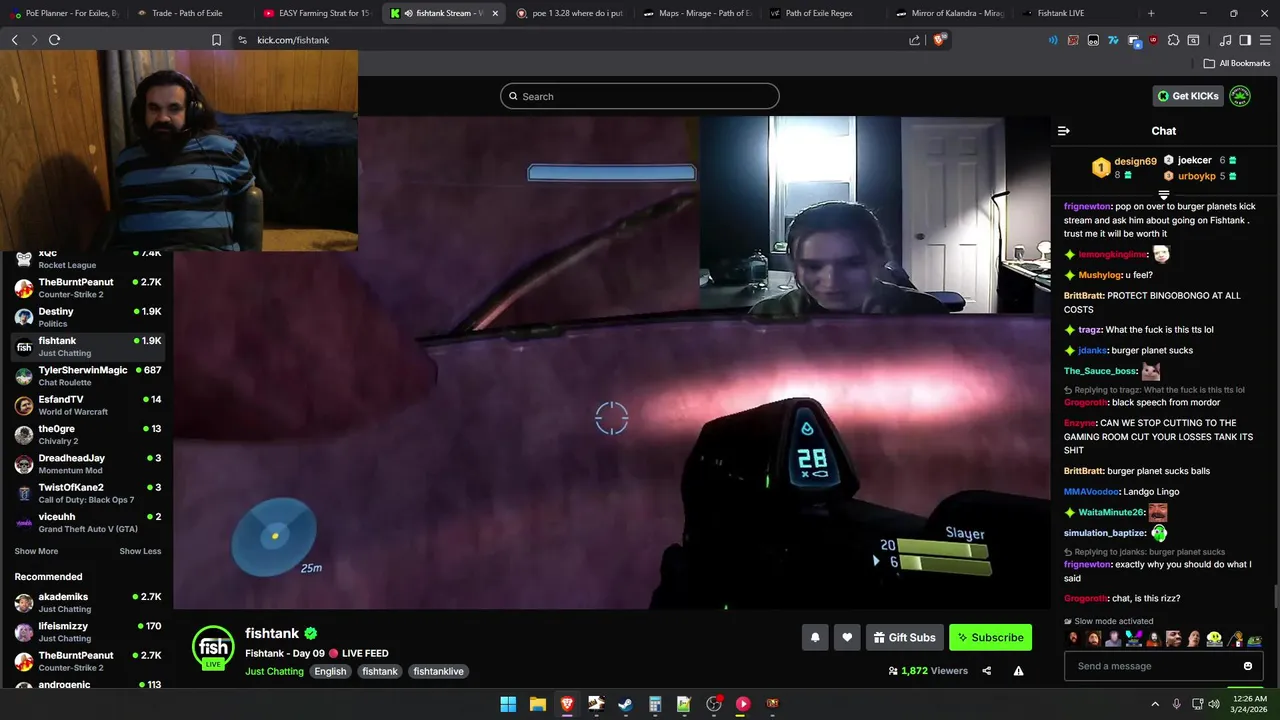Switch to Mirror of Kalandra tab
1280x720 pixels.
(950, 13)
